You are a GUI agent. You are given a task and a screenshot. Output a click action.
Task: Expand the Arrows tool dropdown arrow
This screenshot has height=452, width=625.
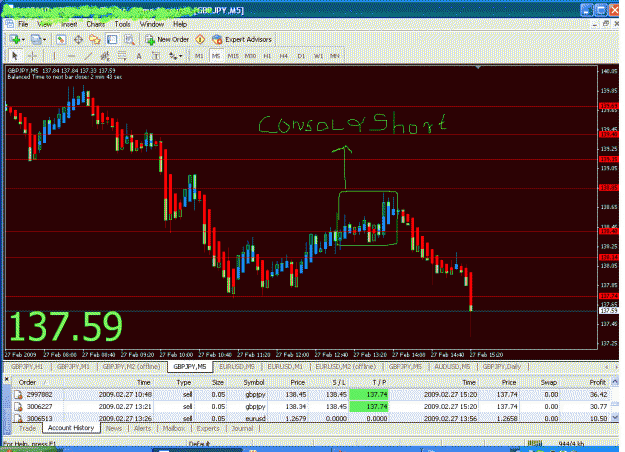point(181,56)
